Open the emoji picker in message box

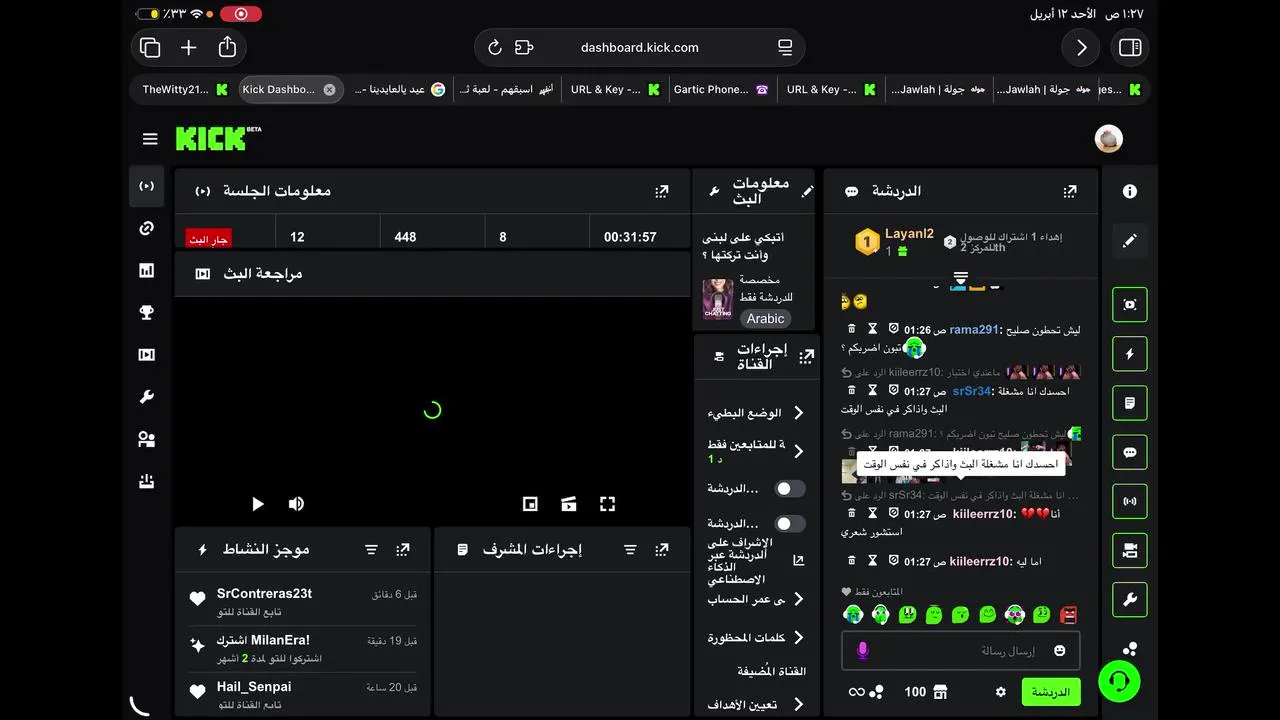[x=1060, y=651]
